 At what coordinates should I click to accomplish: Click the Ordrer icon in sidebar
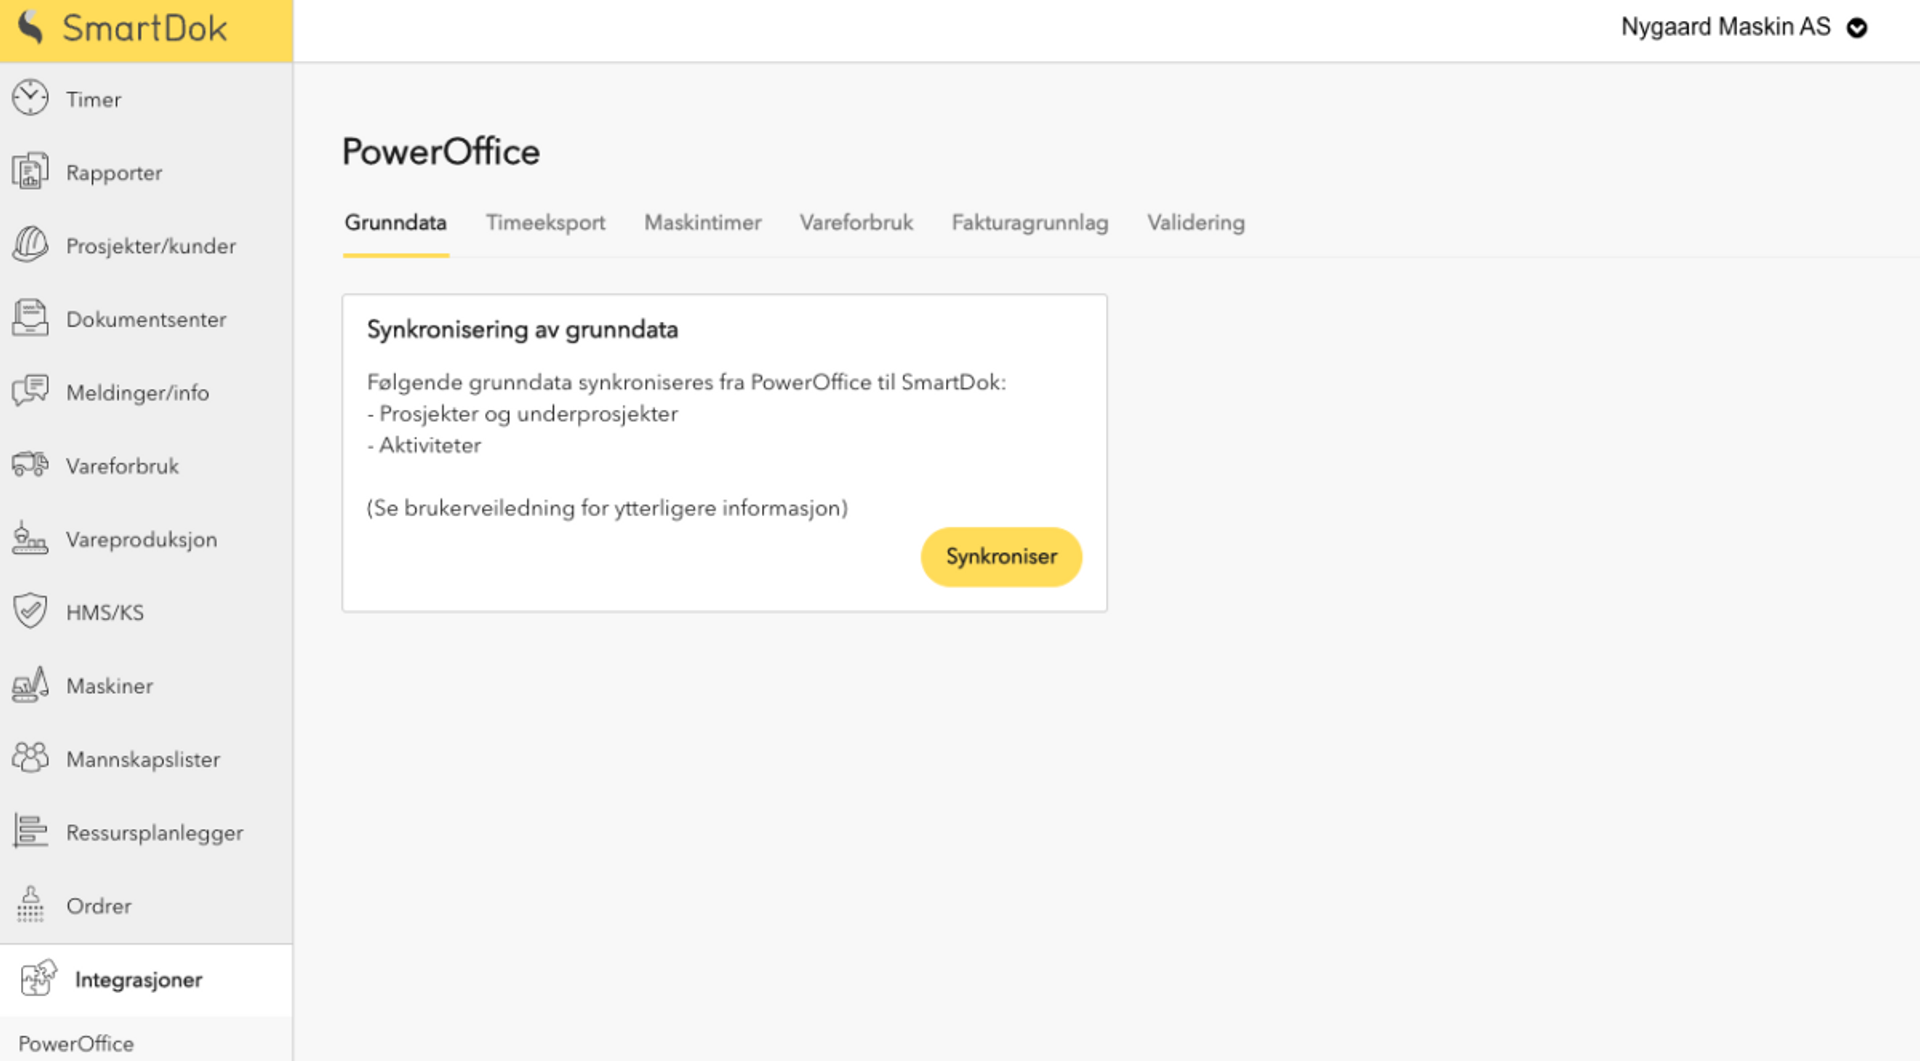[30, 905]
